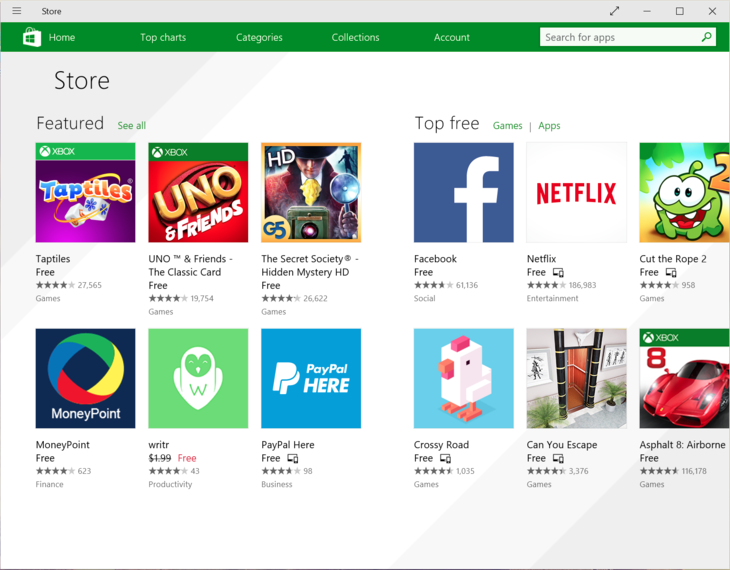Click the Store shopping bag logo
Screen dimensions: 730x570
tap(32, 37)
